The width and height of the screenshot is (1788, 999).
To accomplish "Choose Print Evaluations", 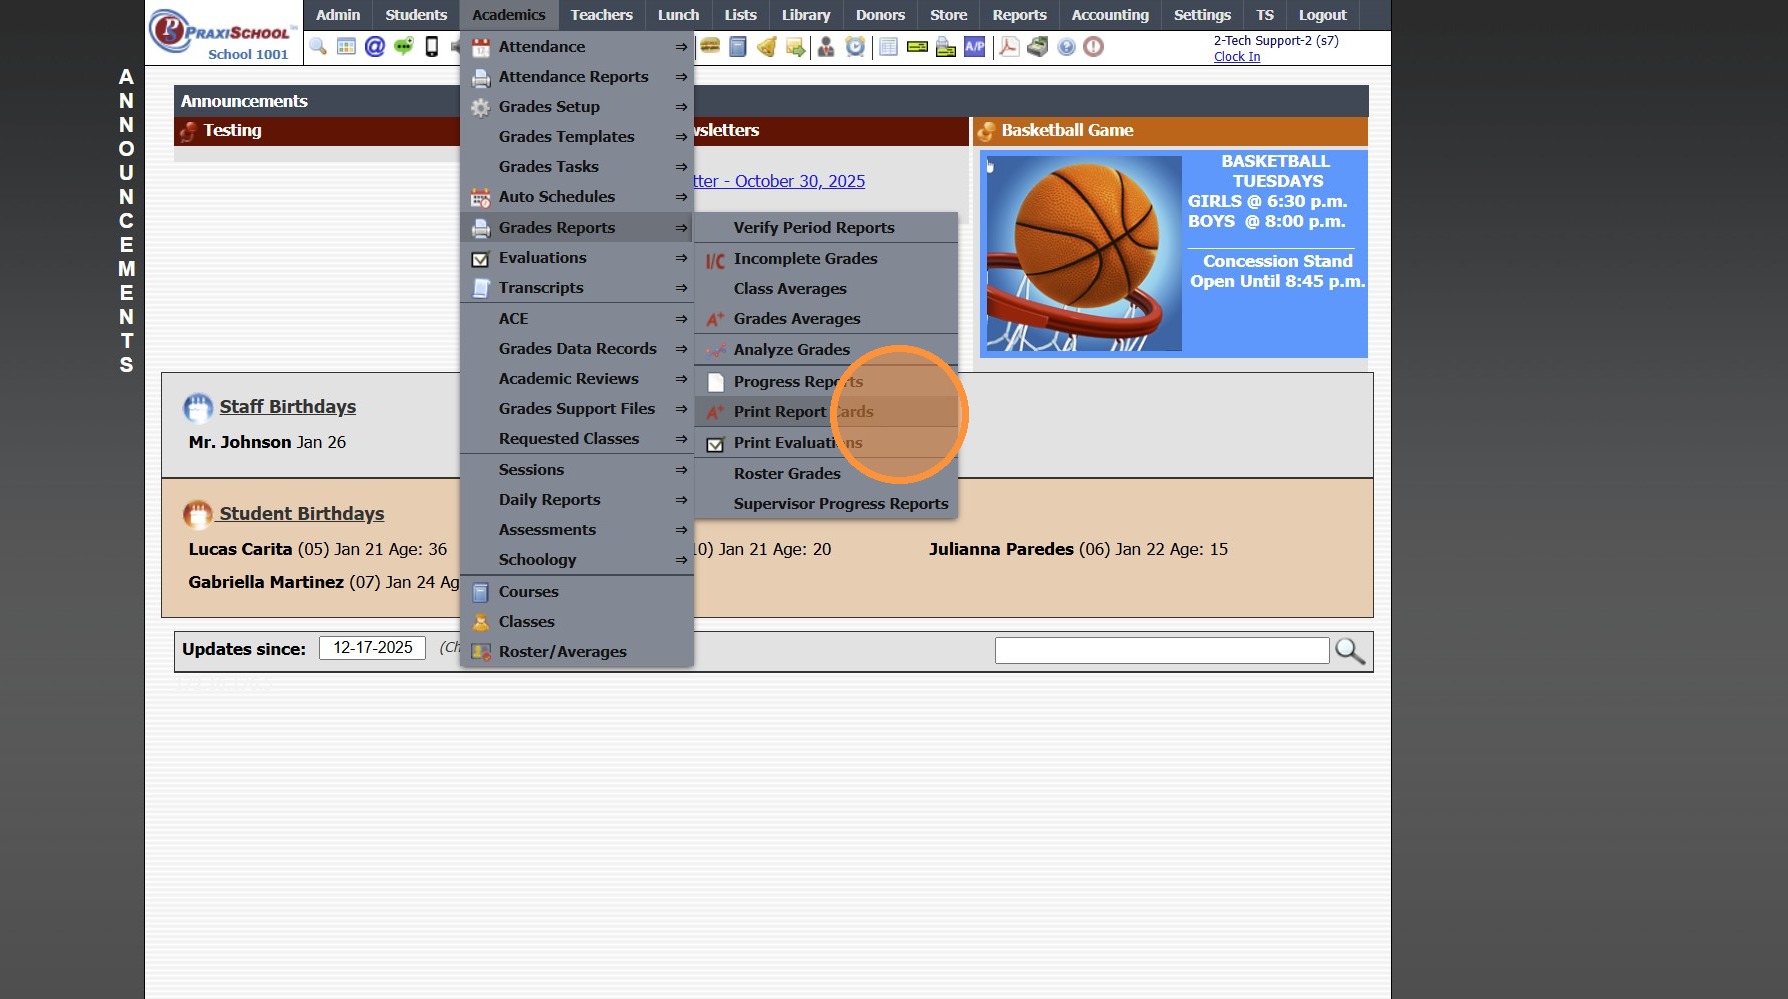I will [x=826, y=443].
